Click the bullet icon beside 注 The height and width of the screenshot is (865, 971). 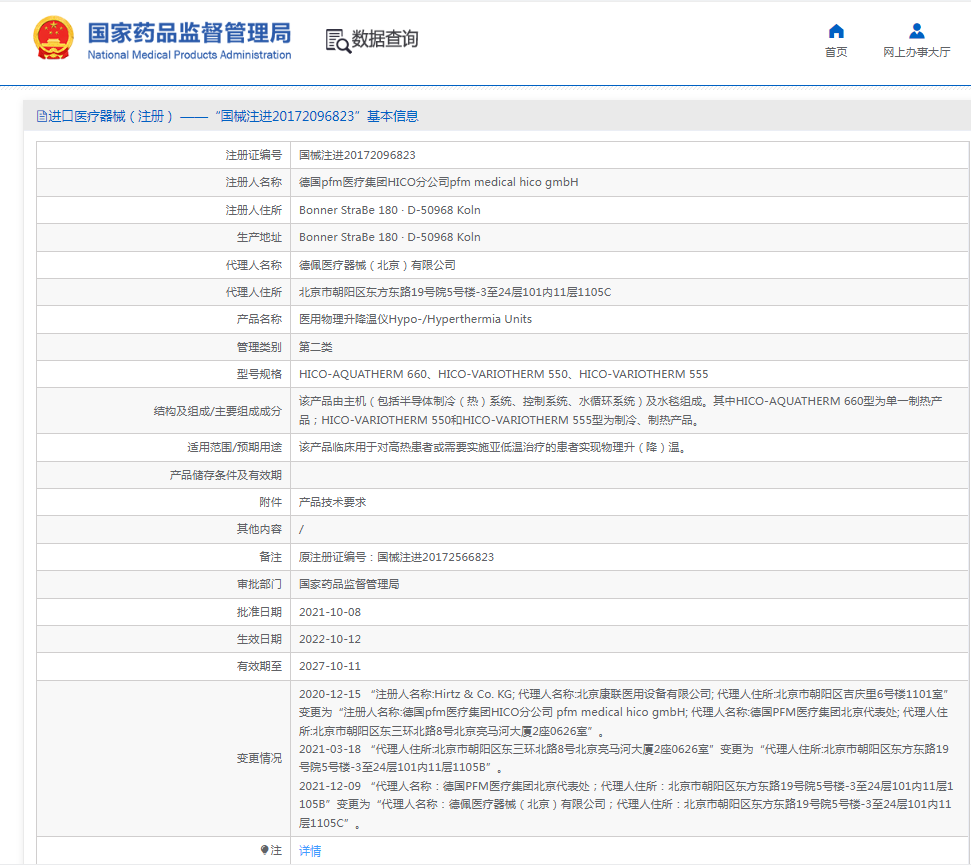pos(264,850)
